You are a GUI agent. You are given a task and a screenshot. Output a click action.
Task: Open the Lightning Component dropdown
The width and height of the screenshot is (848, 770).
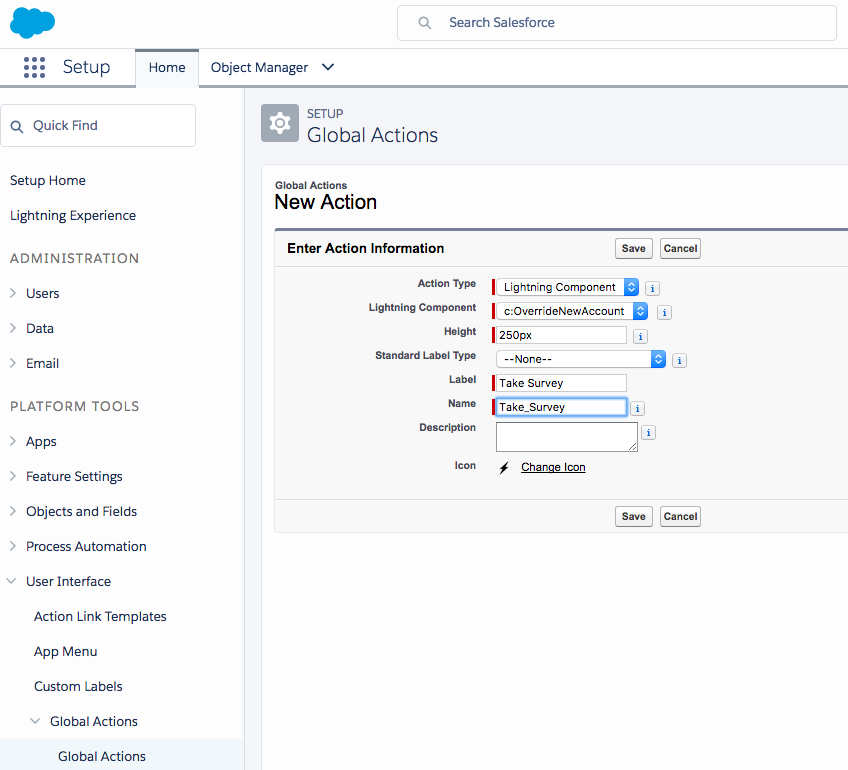(572, 311)
